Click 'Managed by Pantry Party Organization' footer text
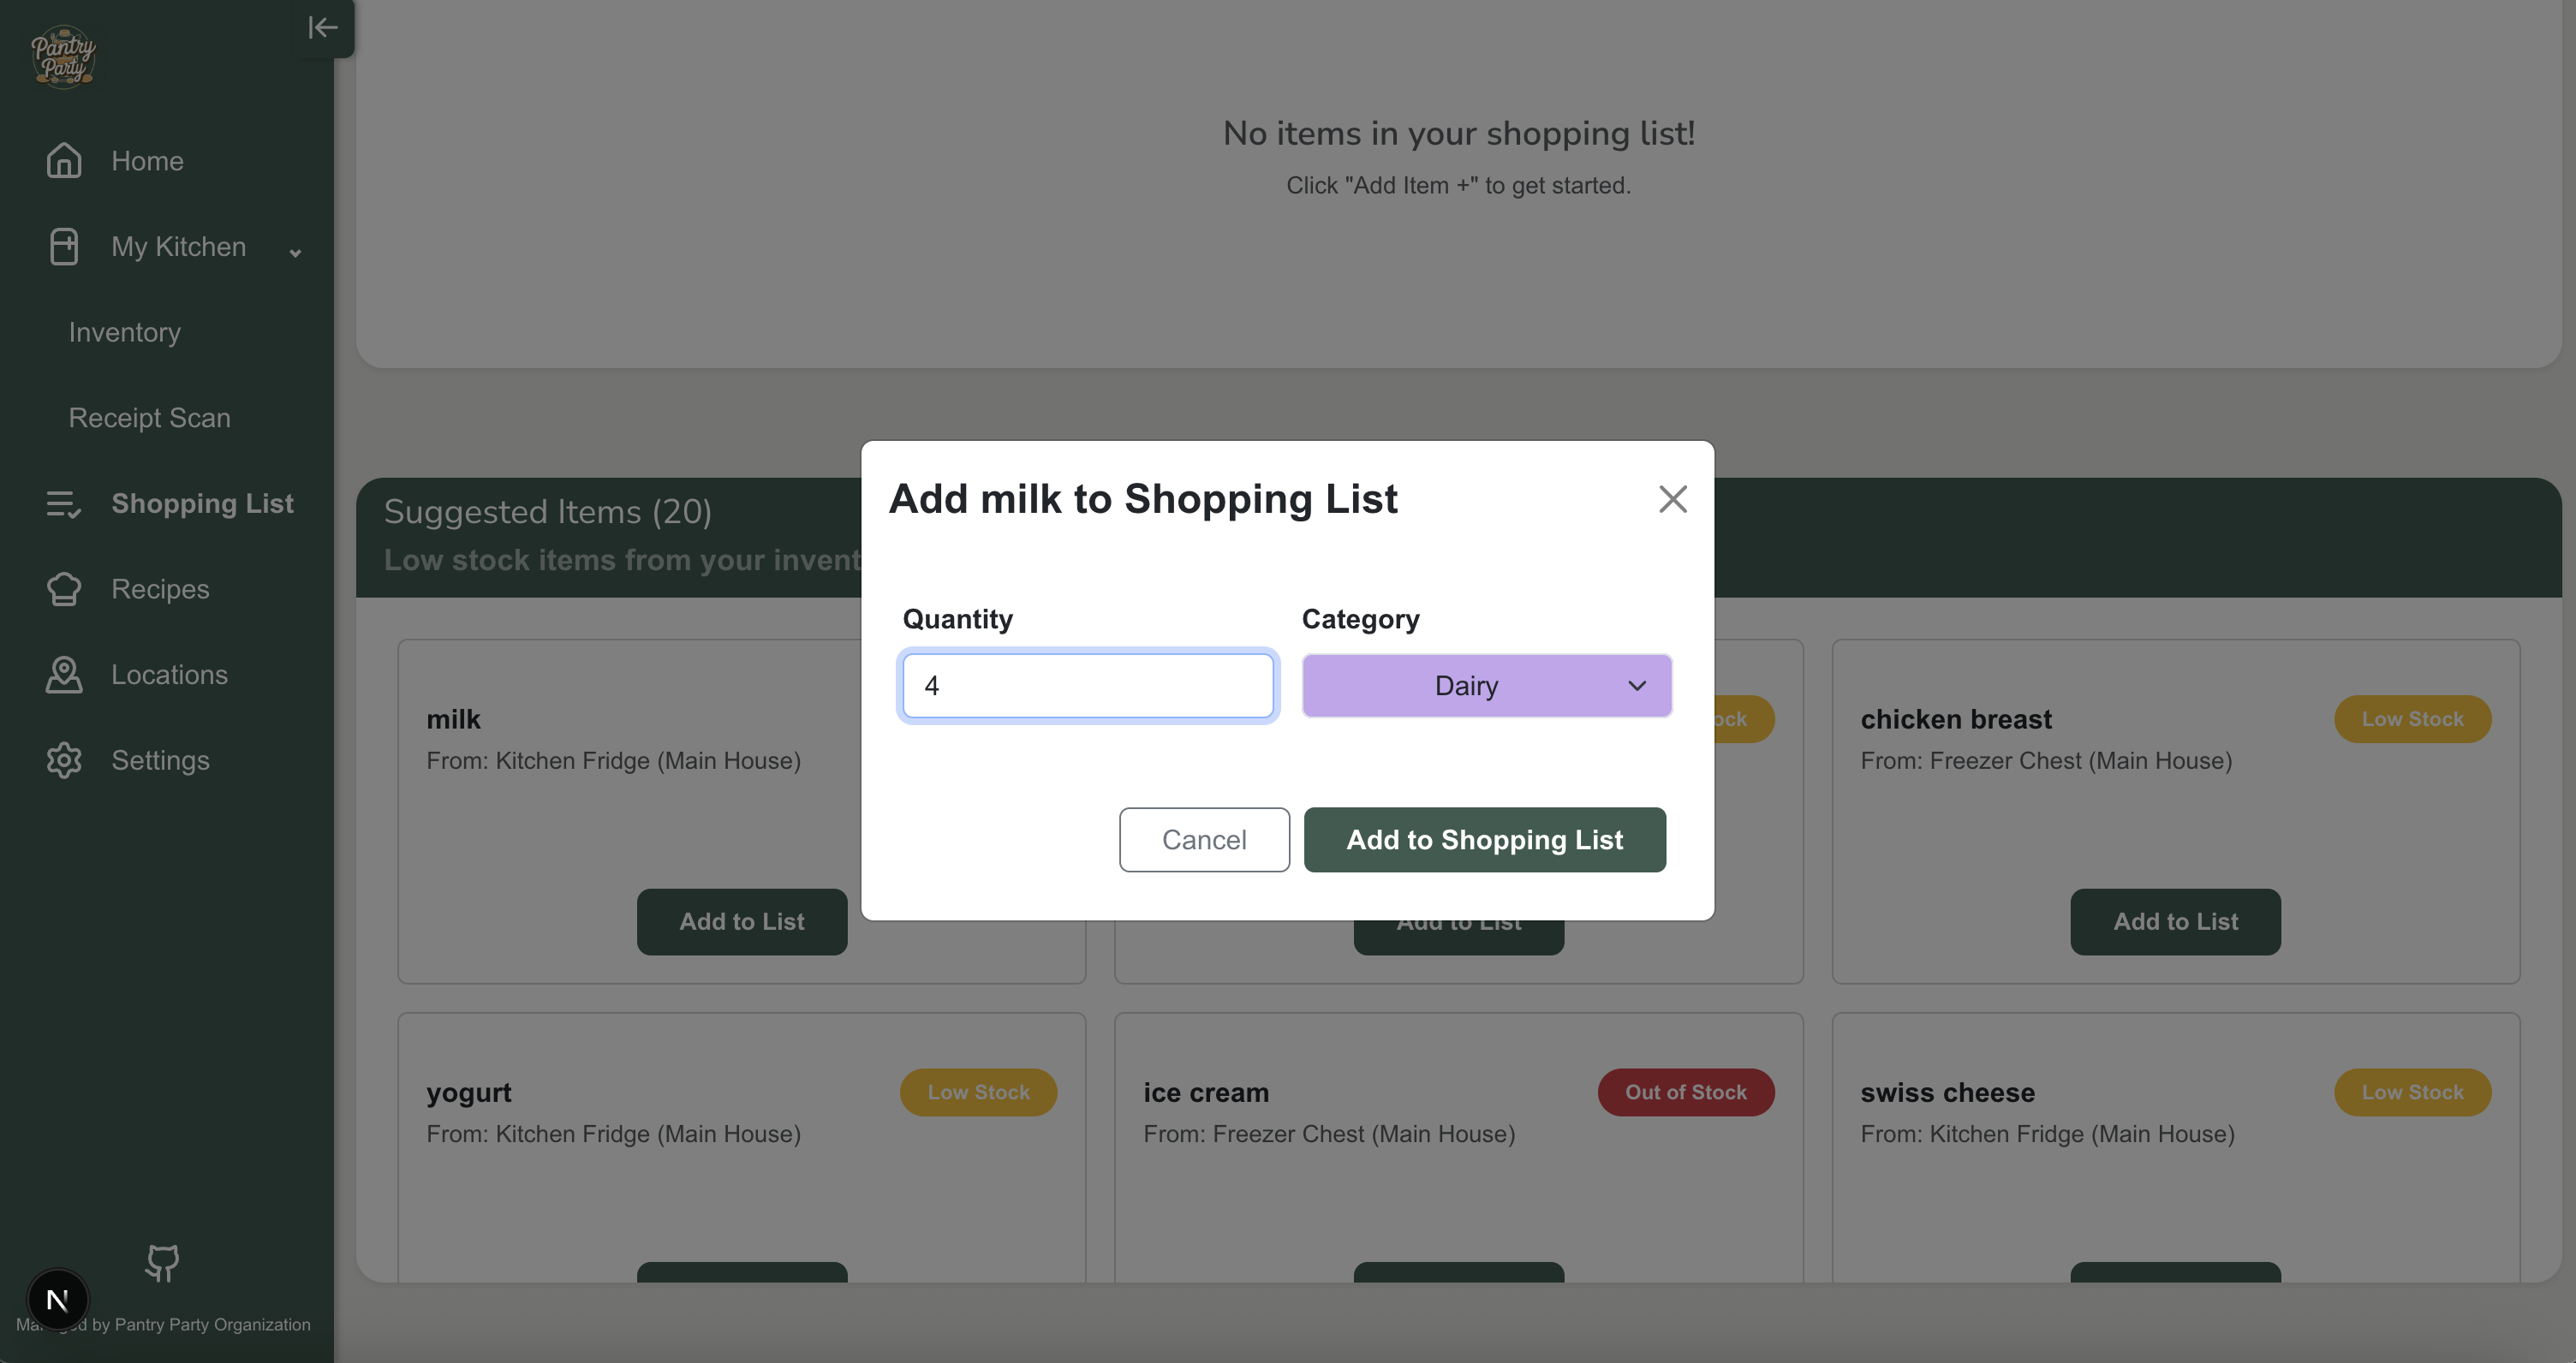 pyautogui.click(x=163, y=1325)
